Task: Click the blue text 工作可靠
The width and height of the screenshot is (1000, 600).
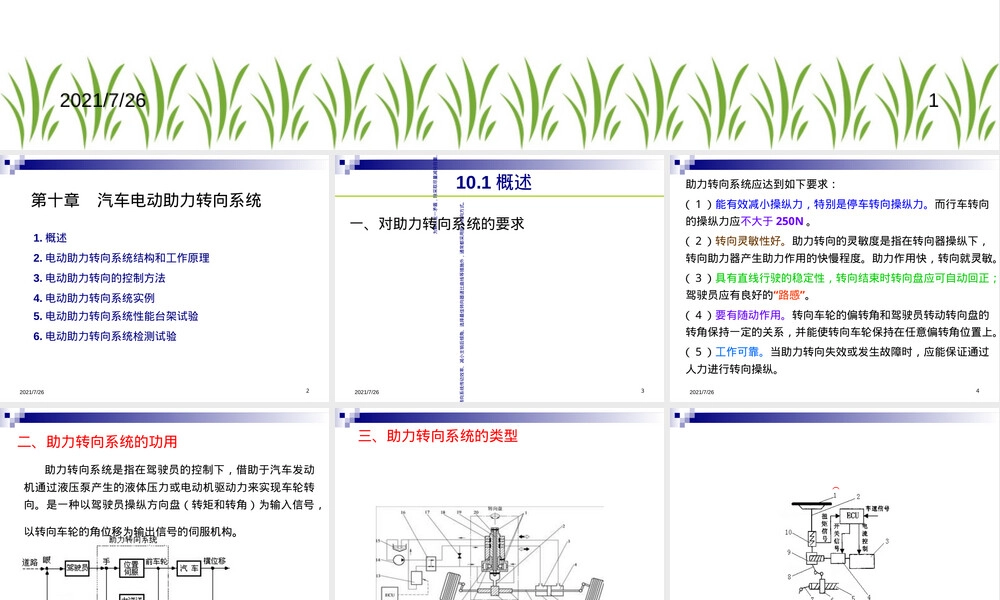Action: point(737,352)
